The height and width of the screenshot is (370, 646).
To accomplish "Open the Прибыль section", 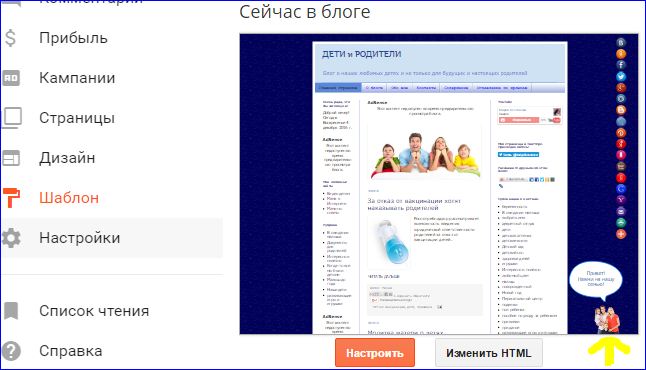I will 73,38.
